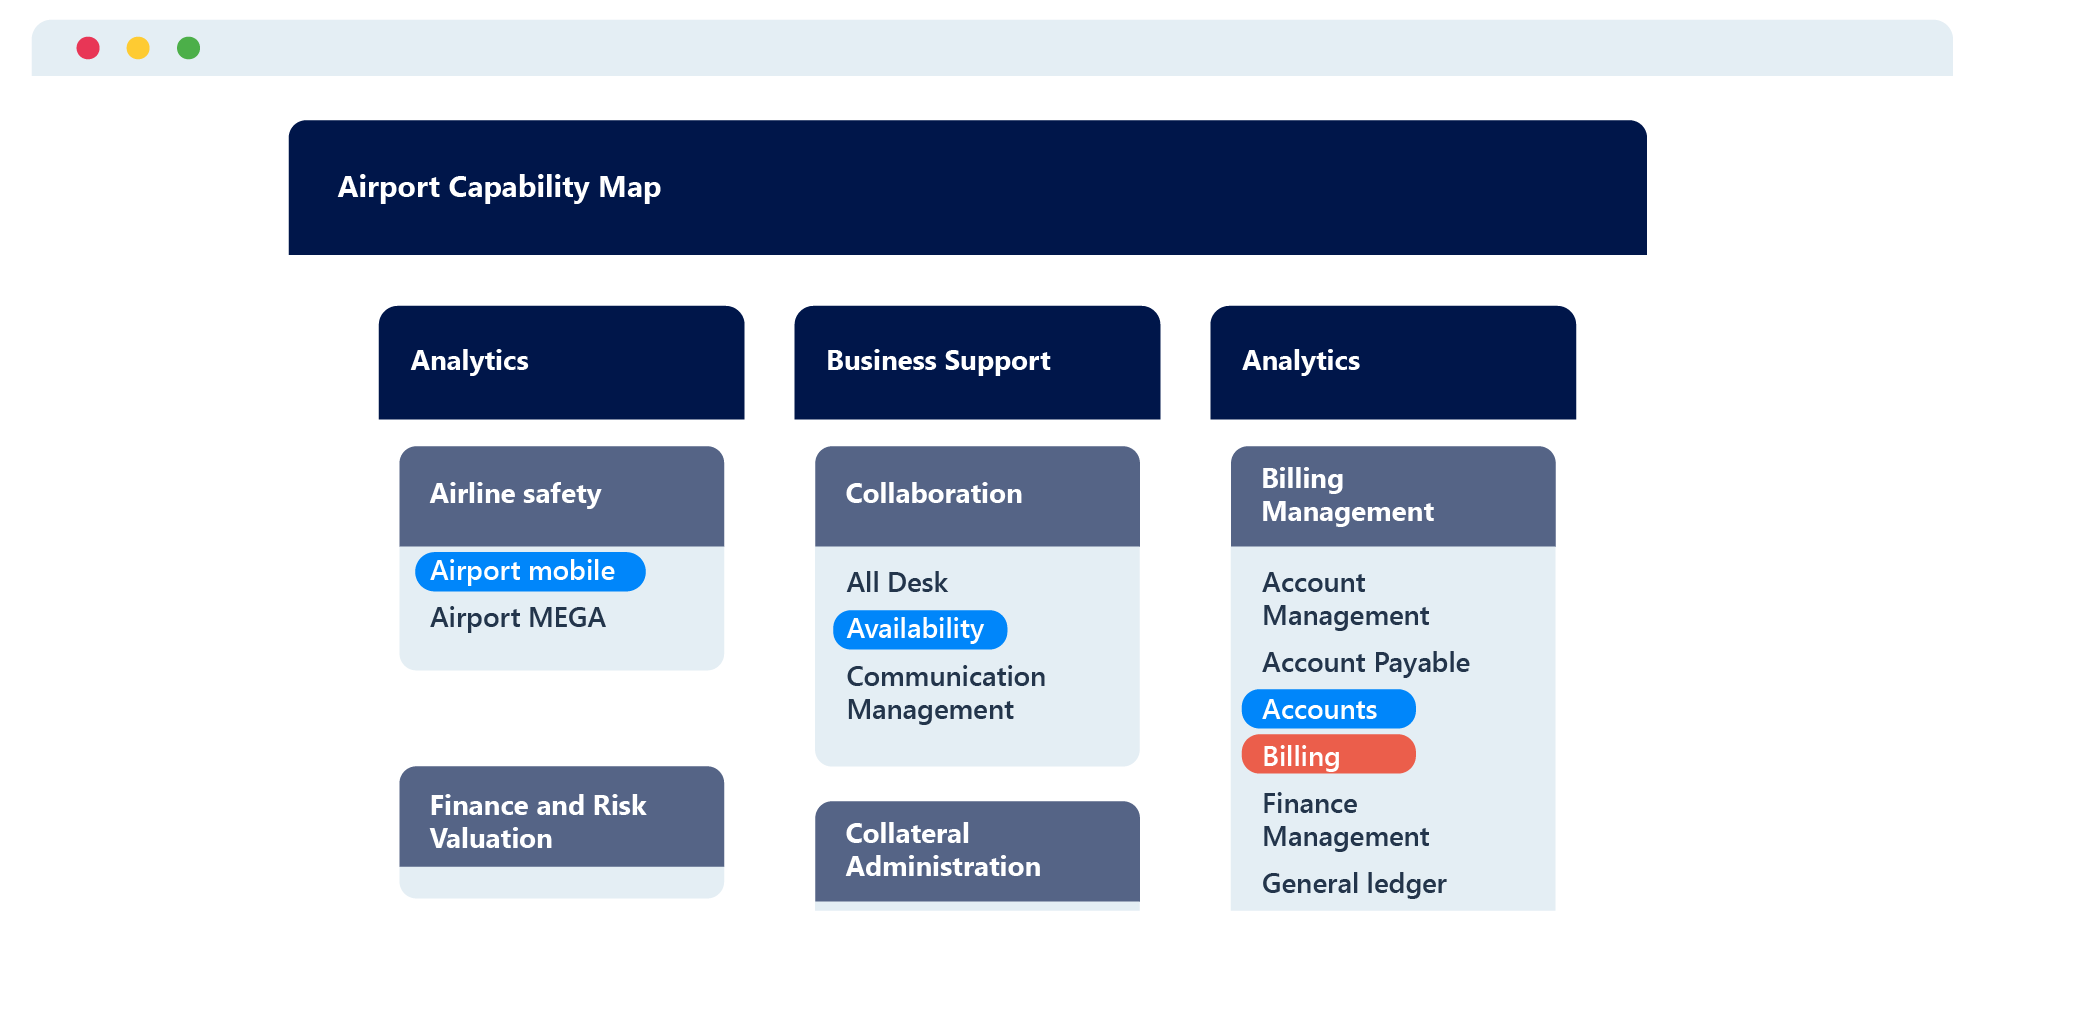Click the Collateral Administration card header
2073x1028 pixels.
tap(977, 850)
